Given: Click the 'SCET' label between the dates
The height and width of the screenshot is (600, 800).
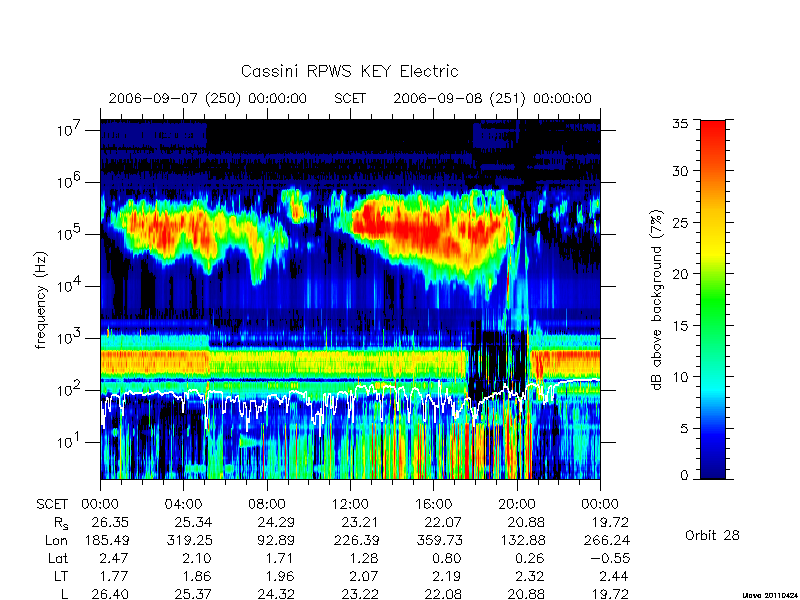Looking at the screenshot, I should 350,98.
